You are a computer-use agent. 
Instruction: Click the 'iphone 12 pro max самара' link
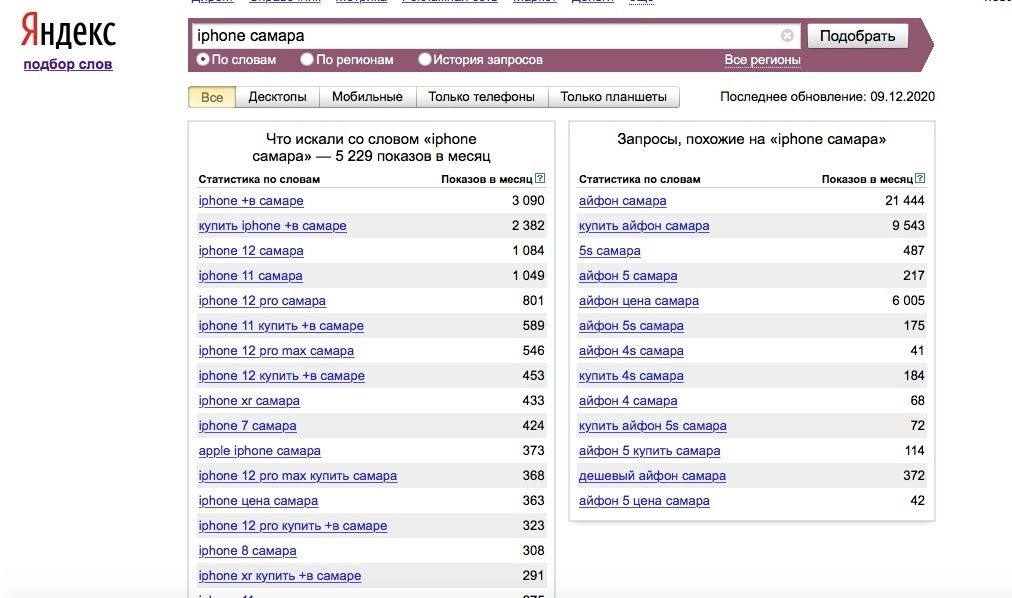pyautogui.click(x=276, y=351)
